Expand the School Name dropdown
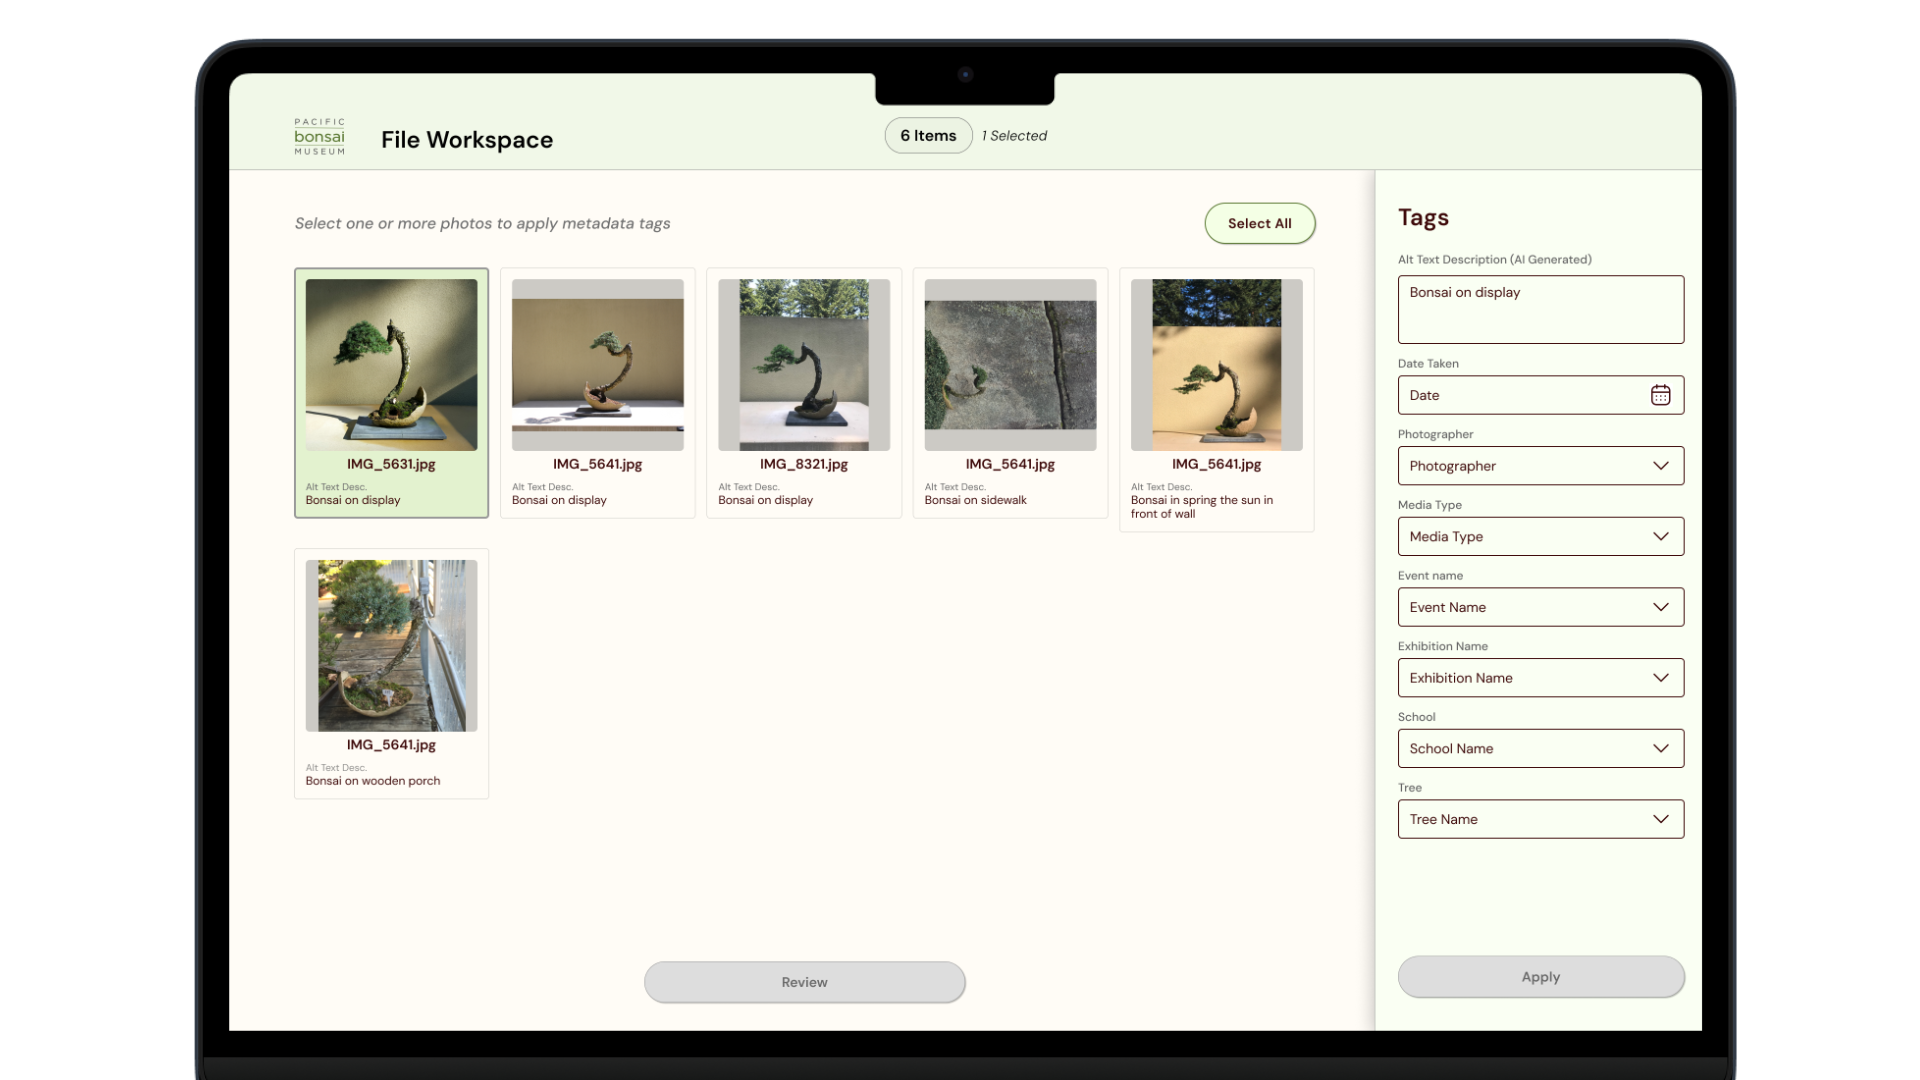This screenshot has width=1920, height=1080. (x=1540, y=749)
